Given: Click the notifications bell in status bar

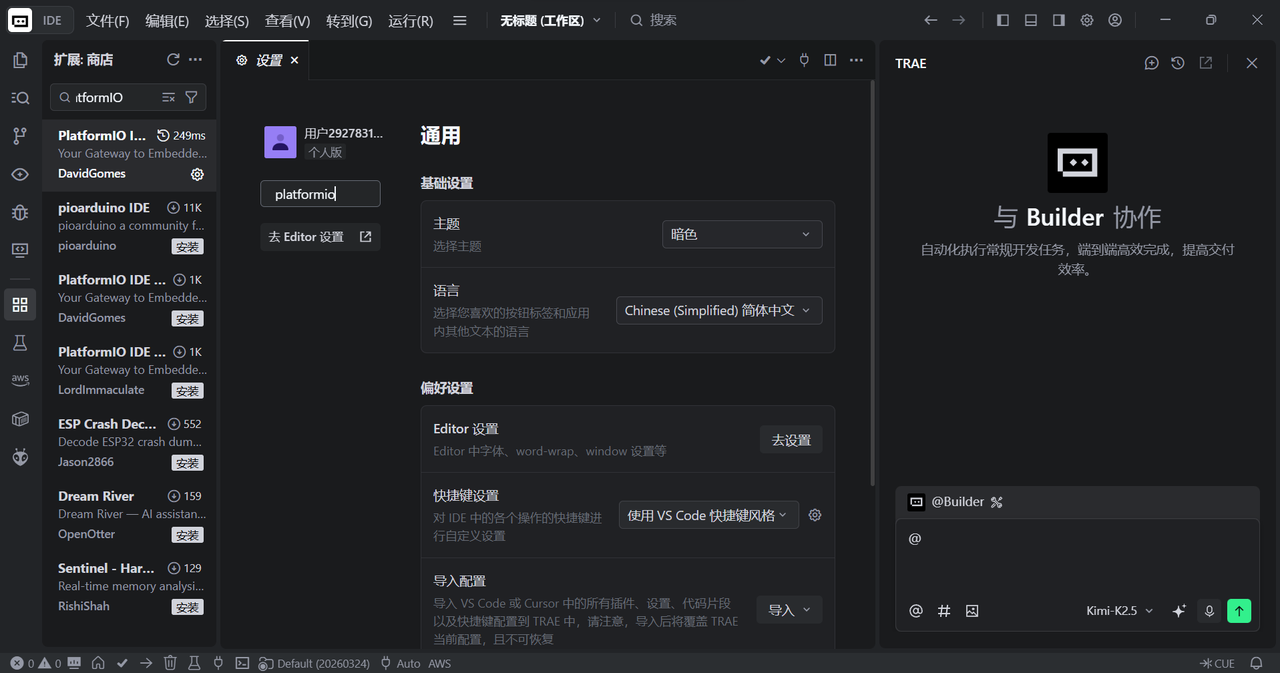Looking at the screenshot, I should pos(1256,663).
